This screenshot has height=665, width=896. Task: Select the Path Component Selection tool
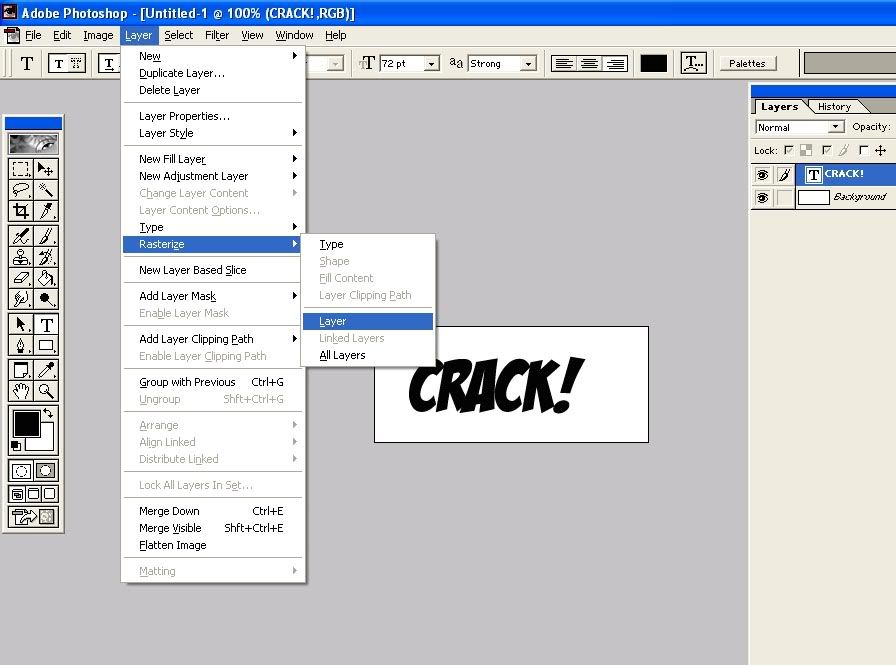point(21,325)
